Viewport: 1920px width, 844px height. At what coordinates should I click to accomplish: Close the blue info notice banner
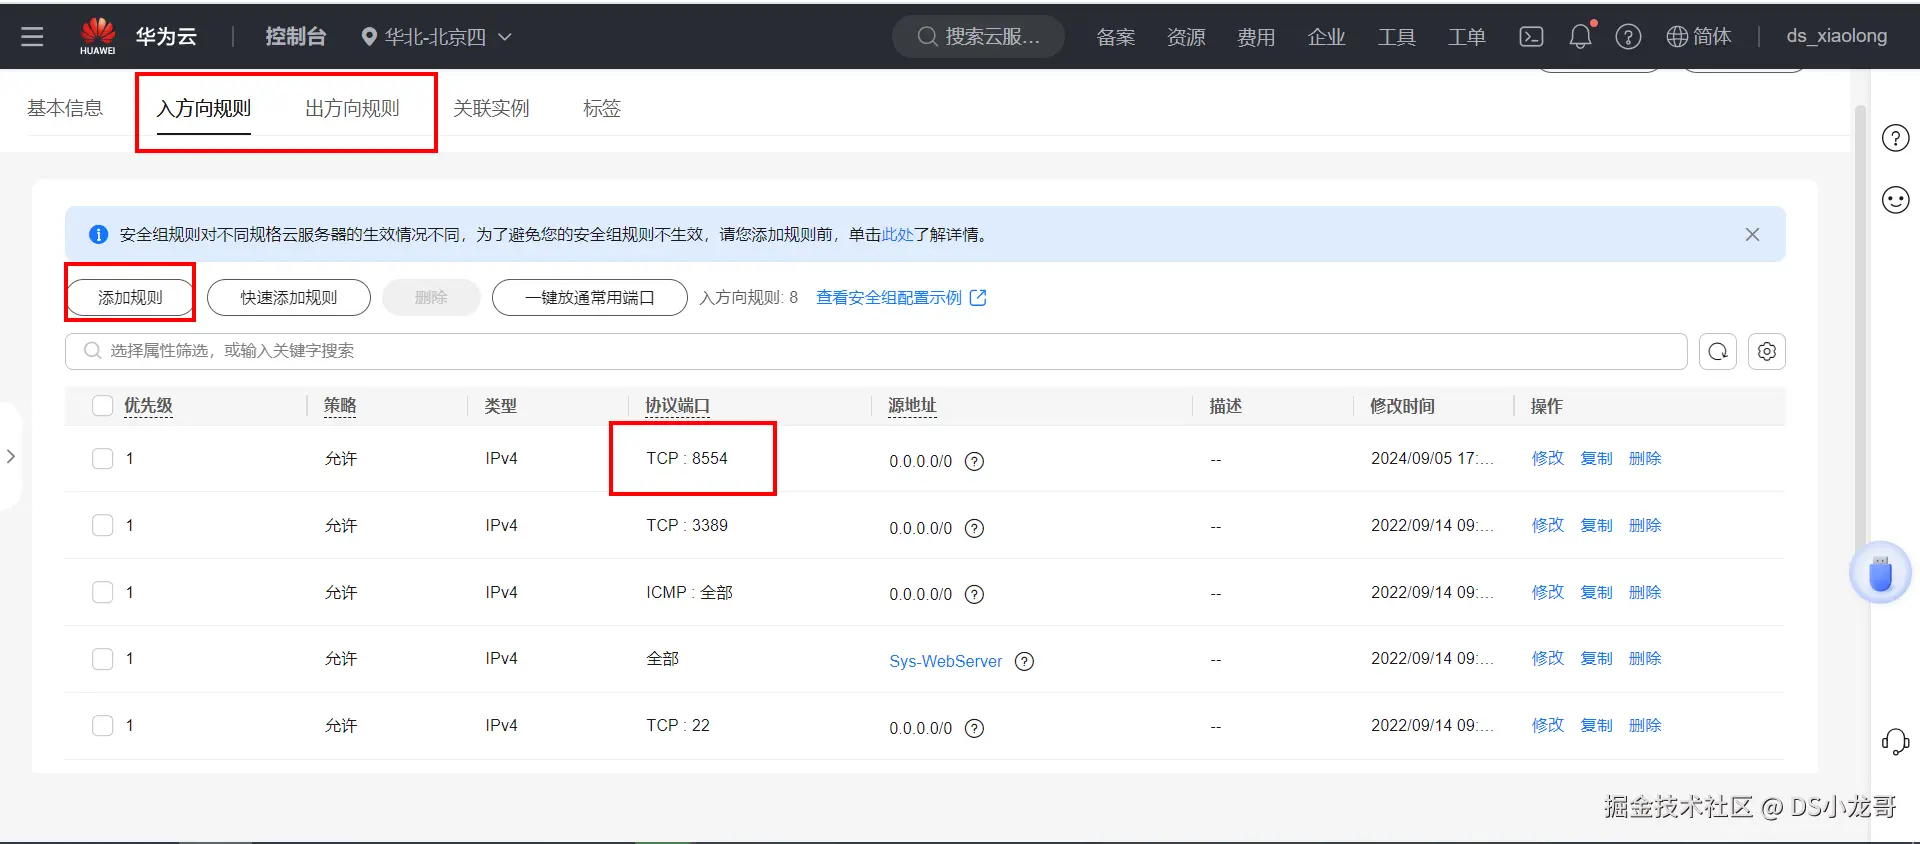(1752, 234)
